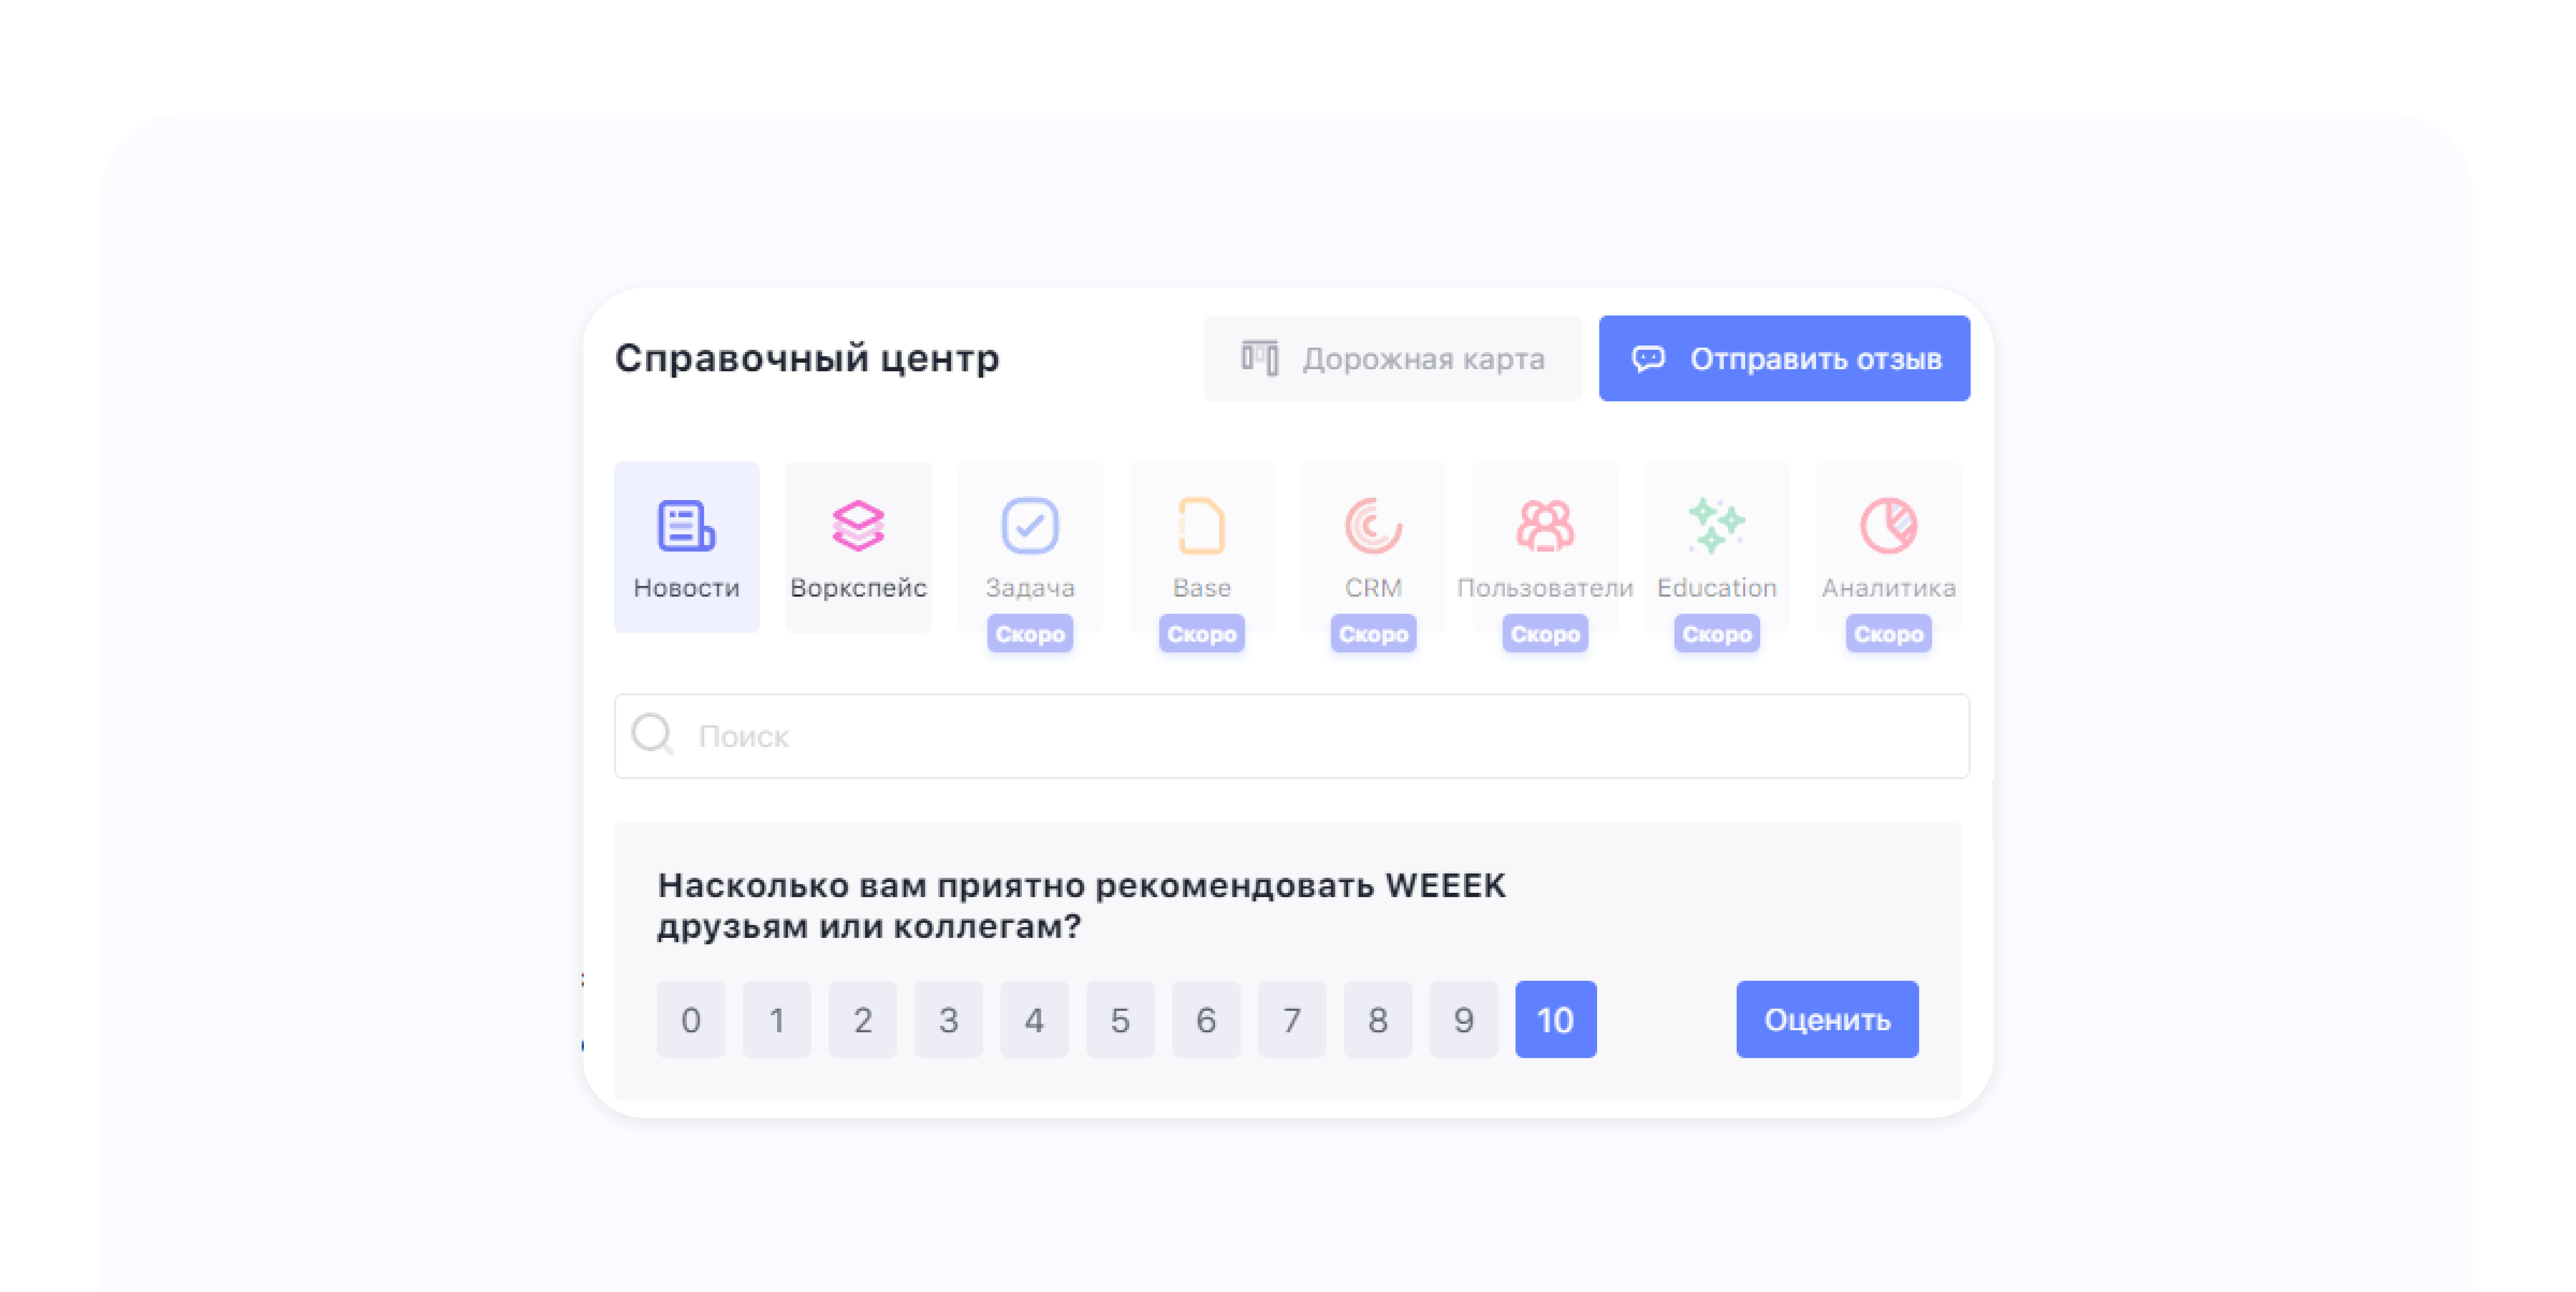Click the Base document icon
Screen dimensions: 2576x1292
(x=1201, y=526)
